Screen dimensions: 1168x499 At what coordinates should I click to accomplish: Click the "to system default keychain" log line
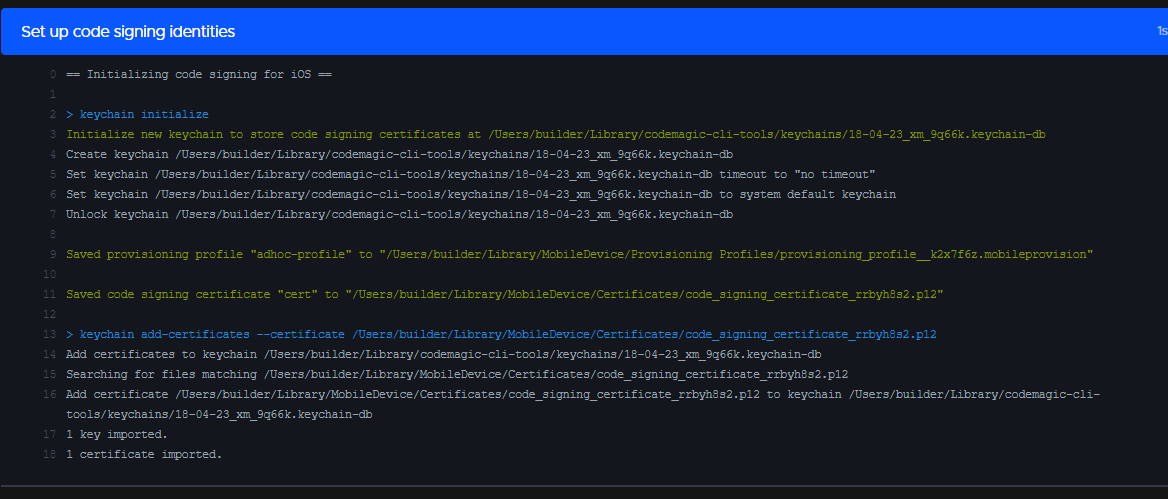click(481, 195)
